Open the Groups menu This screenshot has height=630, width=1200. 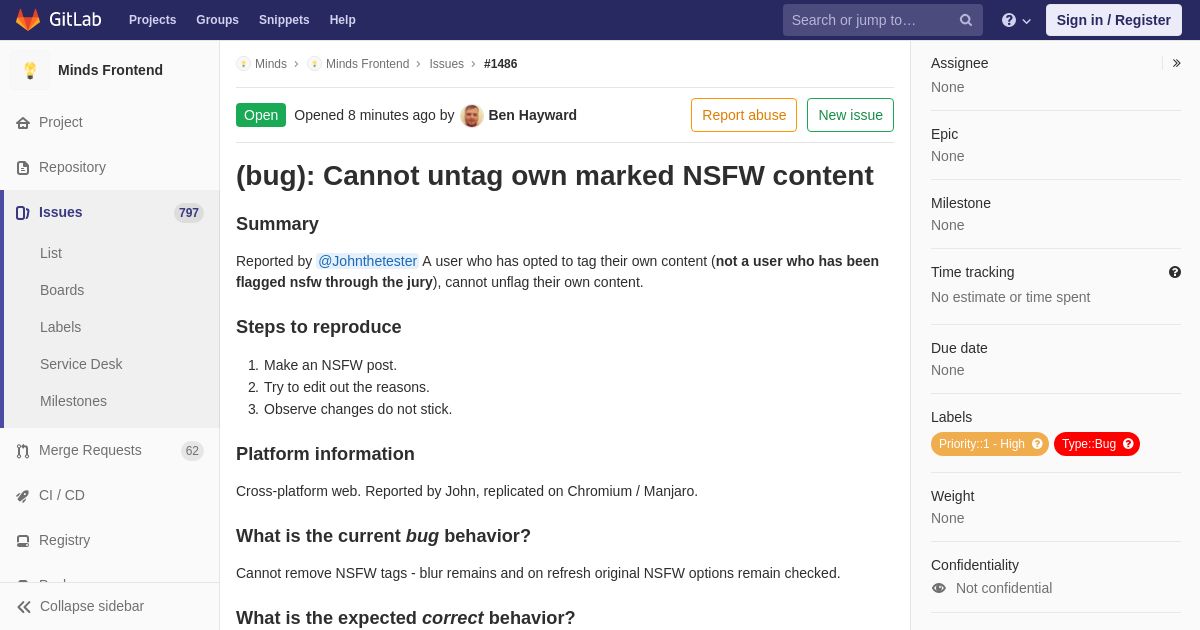pyautogui.click(x=217, y=20)
